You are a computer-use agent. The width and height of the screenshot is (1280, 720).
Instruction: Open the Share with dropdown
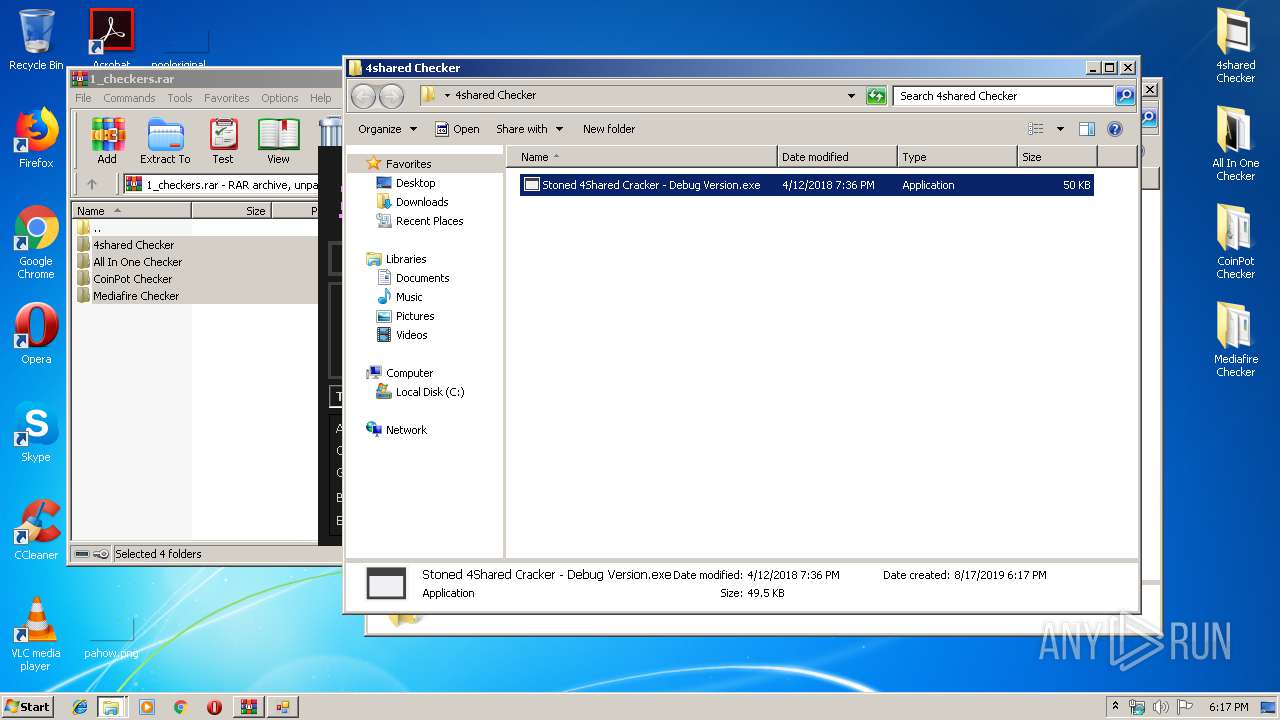530,129
